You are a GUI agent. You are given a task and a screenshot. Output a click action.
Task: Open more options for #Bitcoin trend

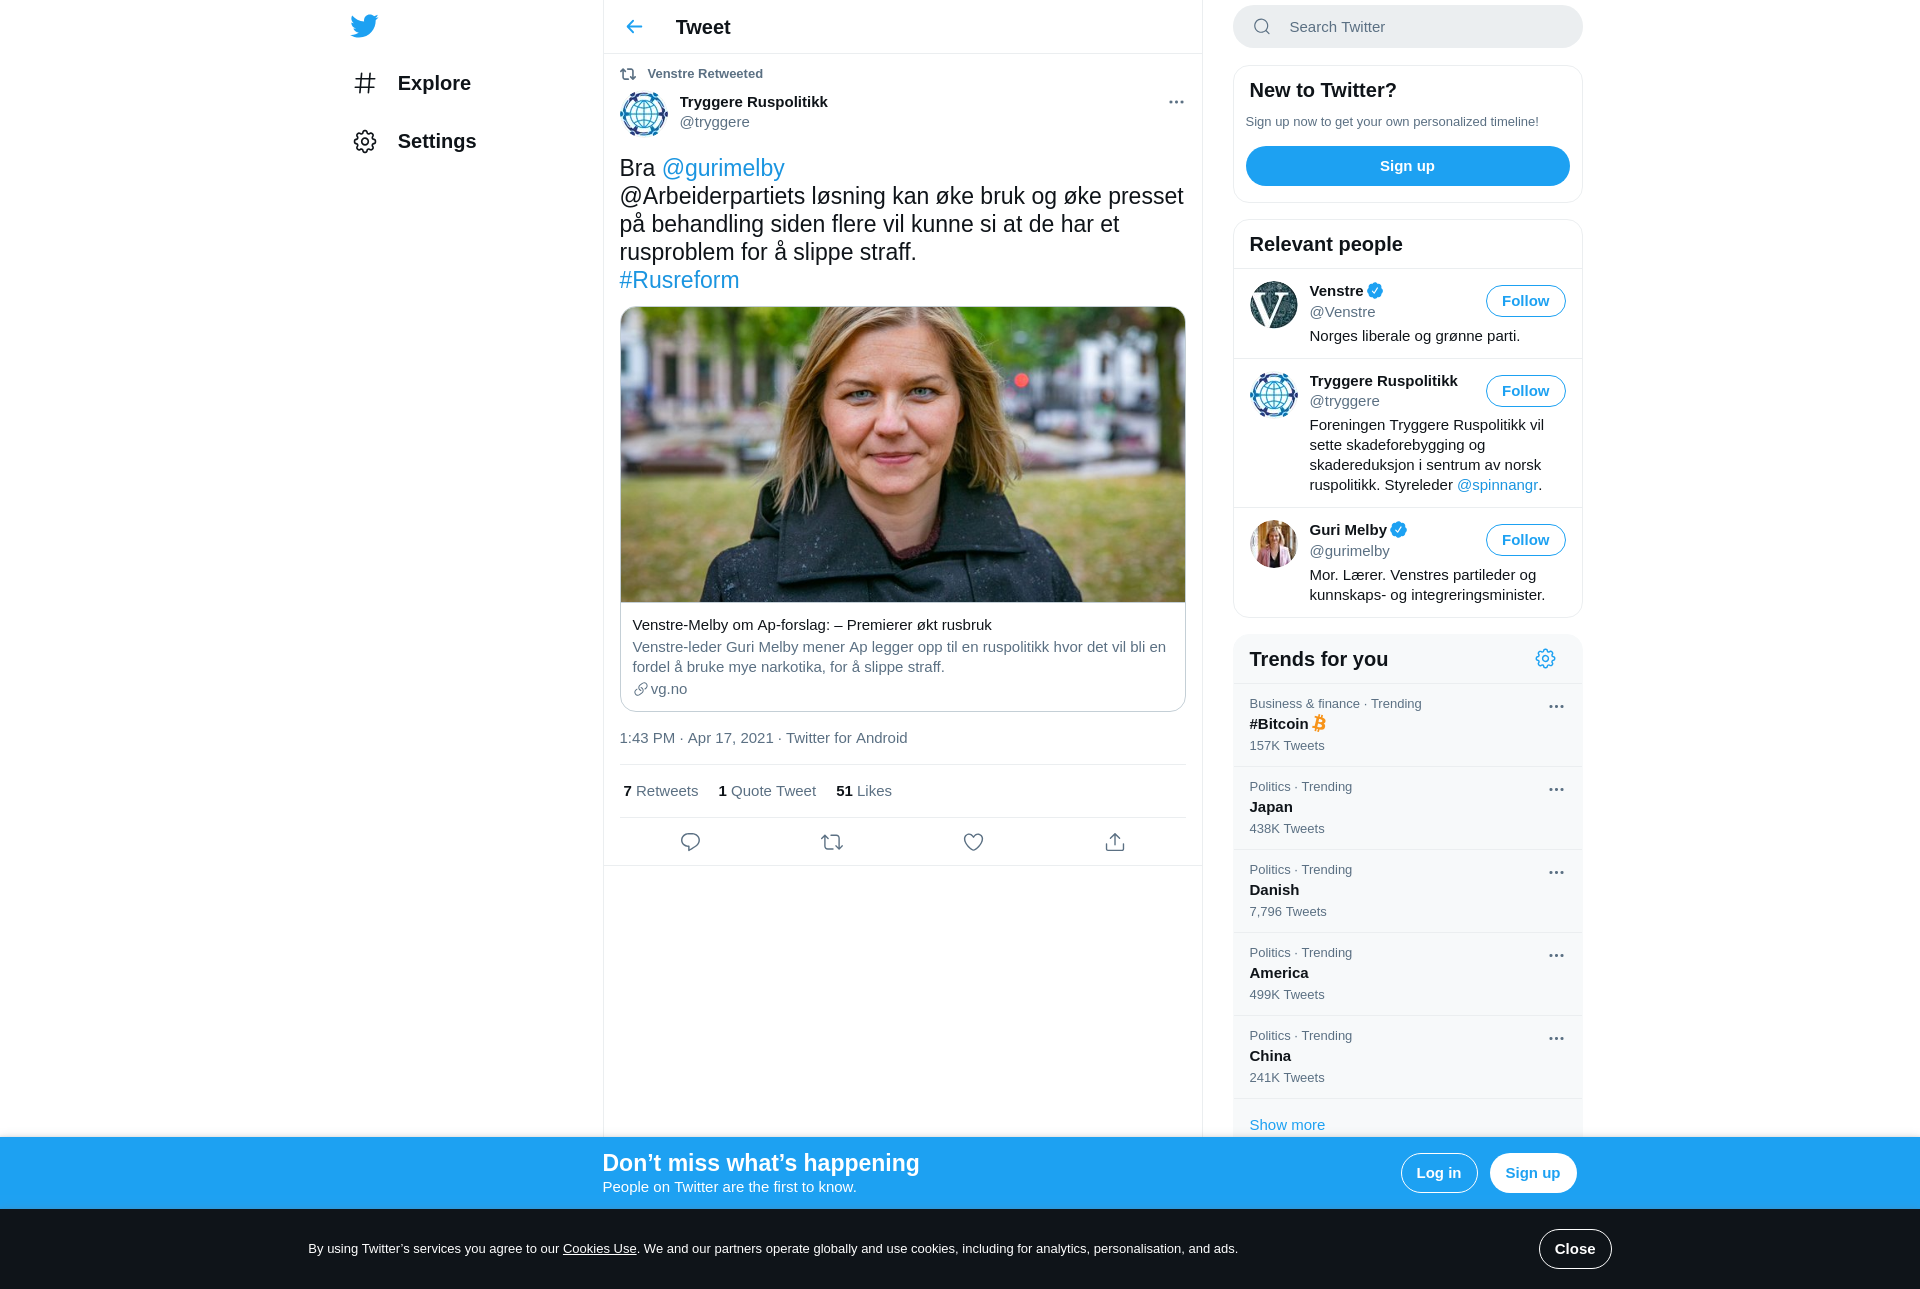[1556, 707]
